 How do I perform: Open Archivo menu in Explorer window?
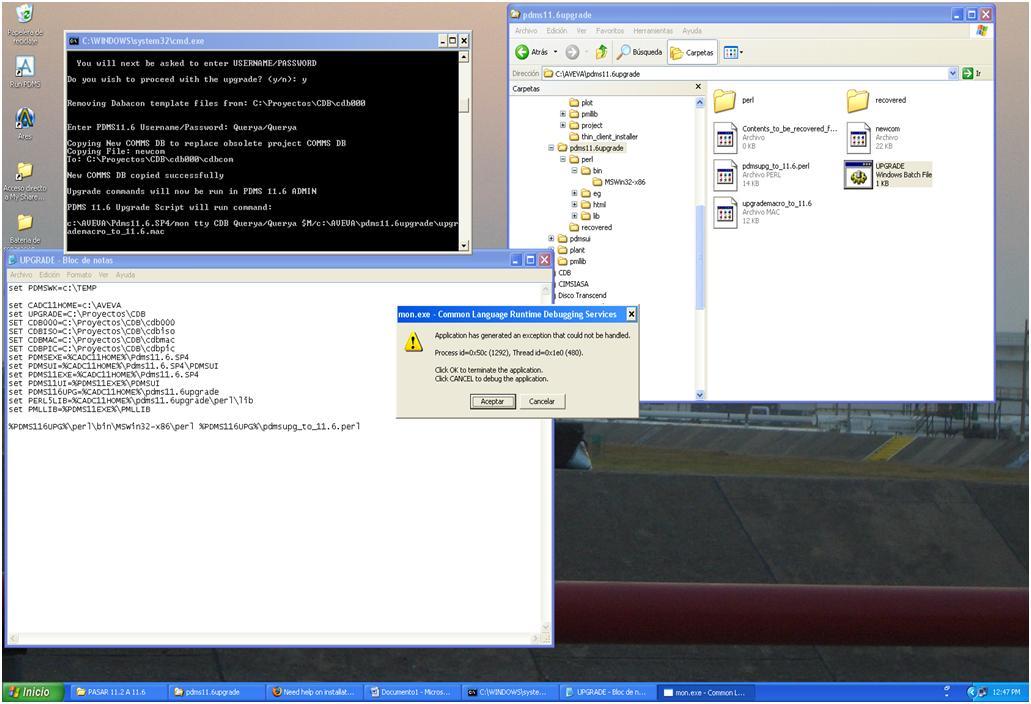(526, 31)
